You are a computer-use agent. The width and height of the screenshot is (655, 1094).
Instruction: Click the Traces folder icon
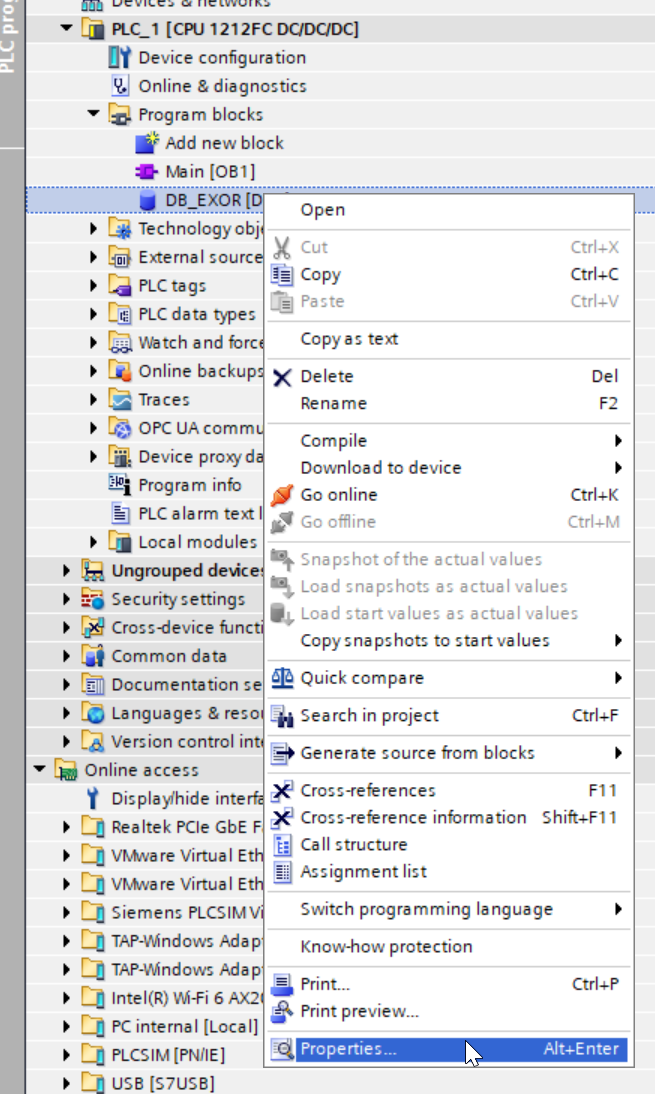(x=120, y=400)
